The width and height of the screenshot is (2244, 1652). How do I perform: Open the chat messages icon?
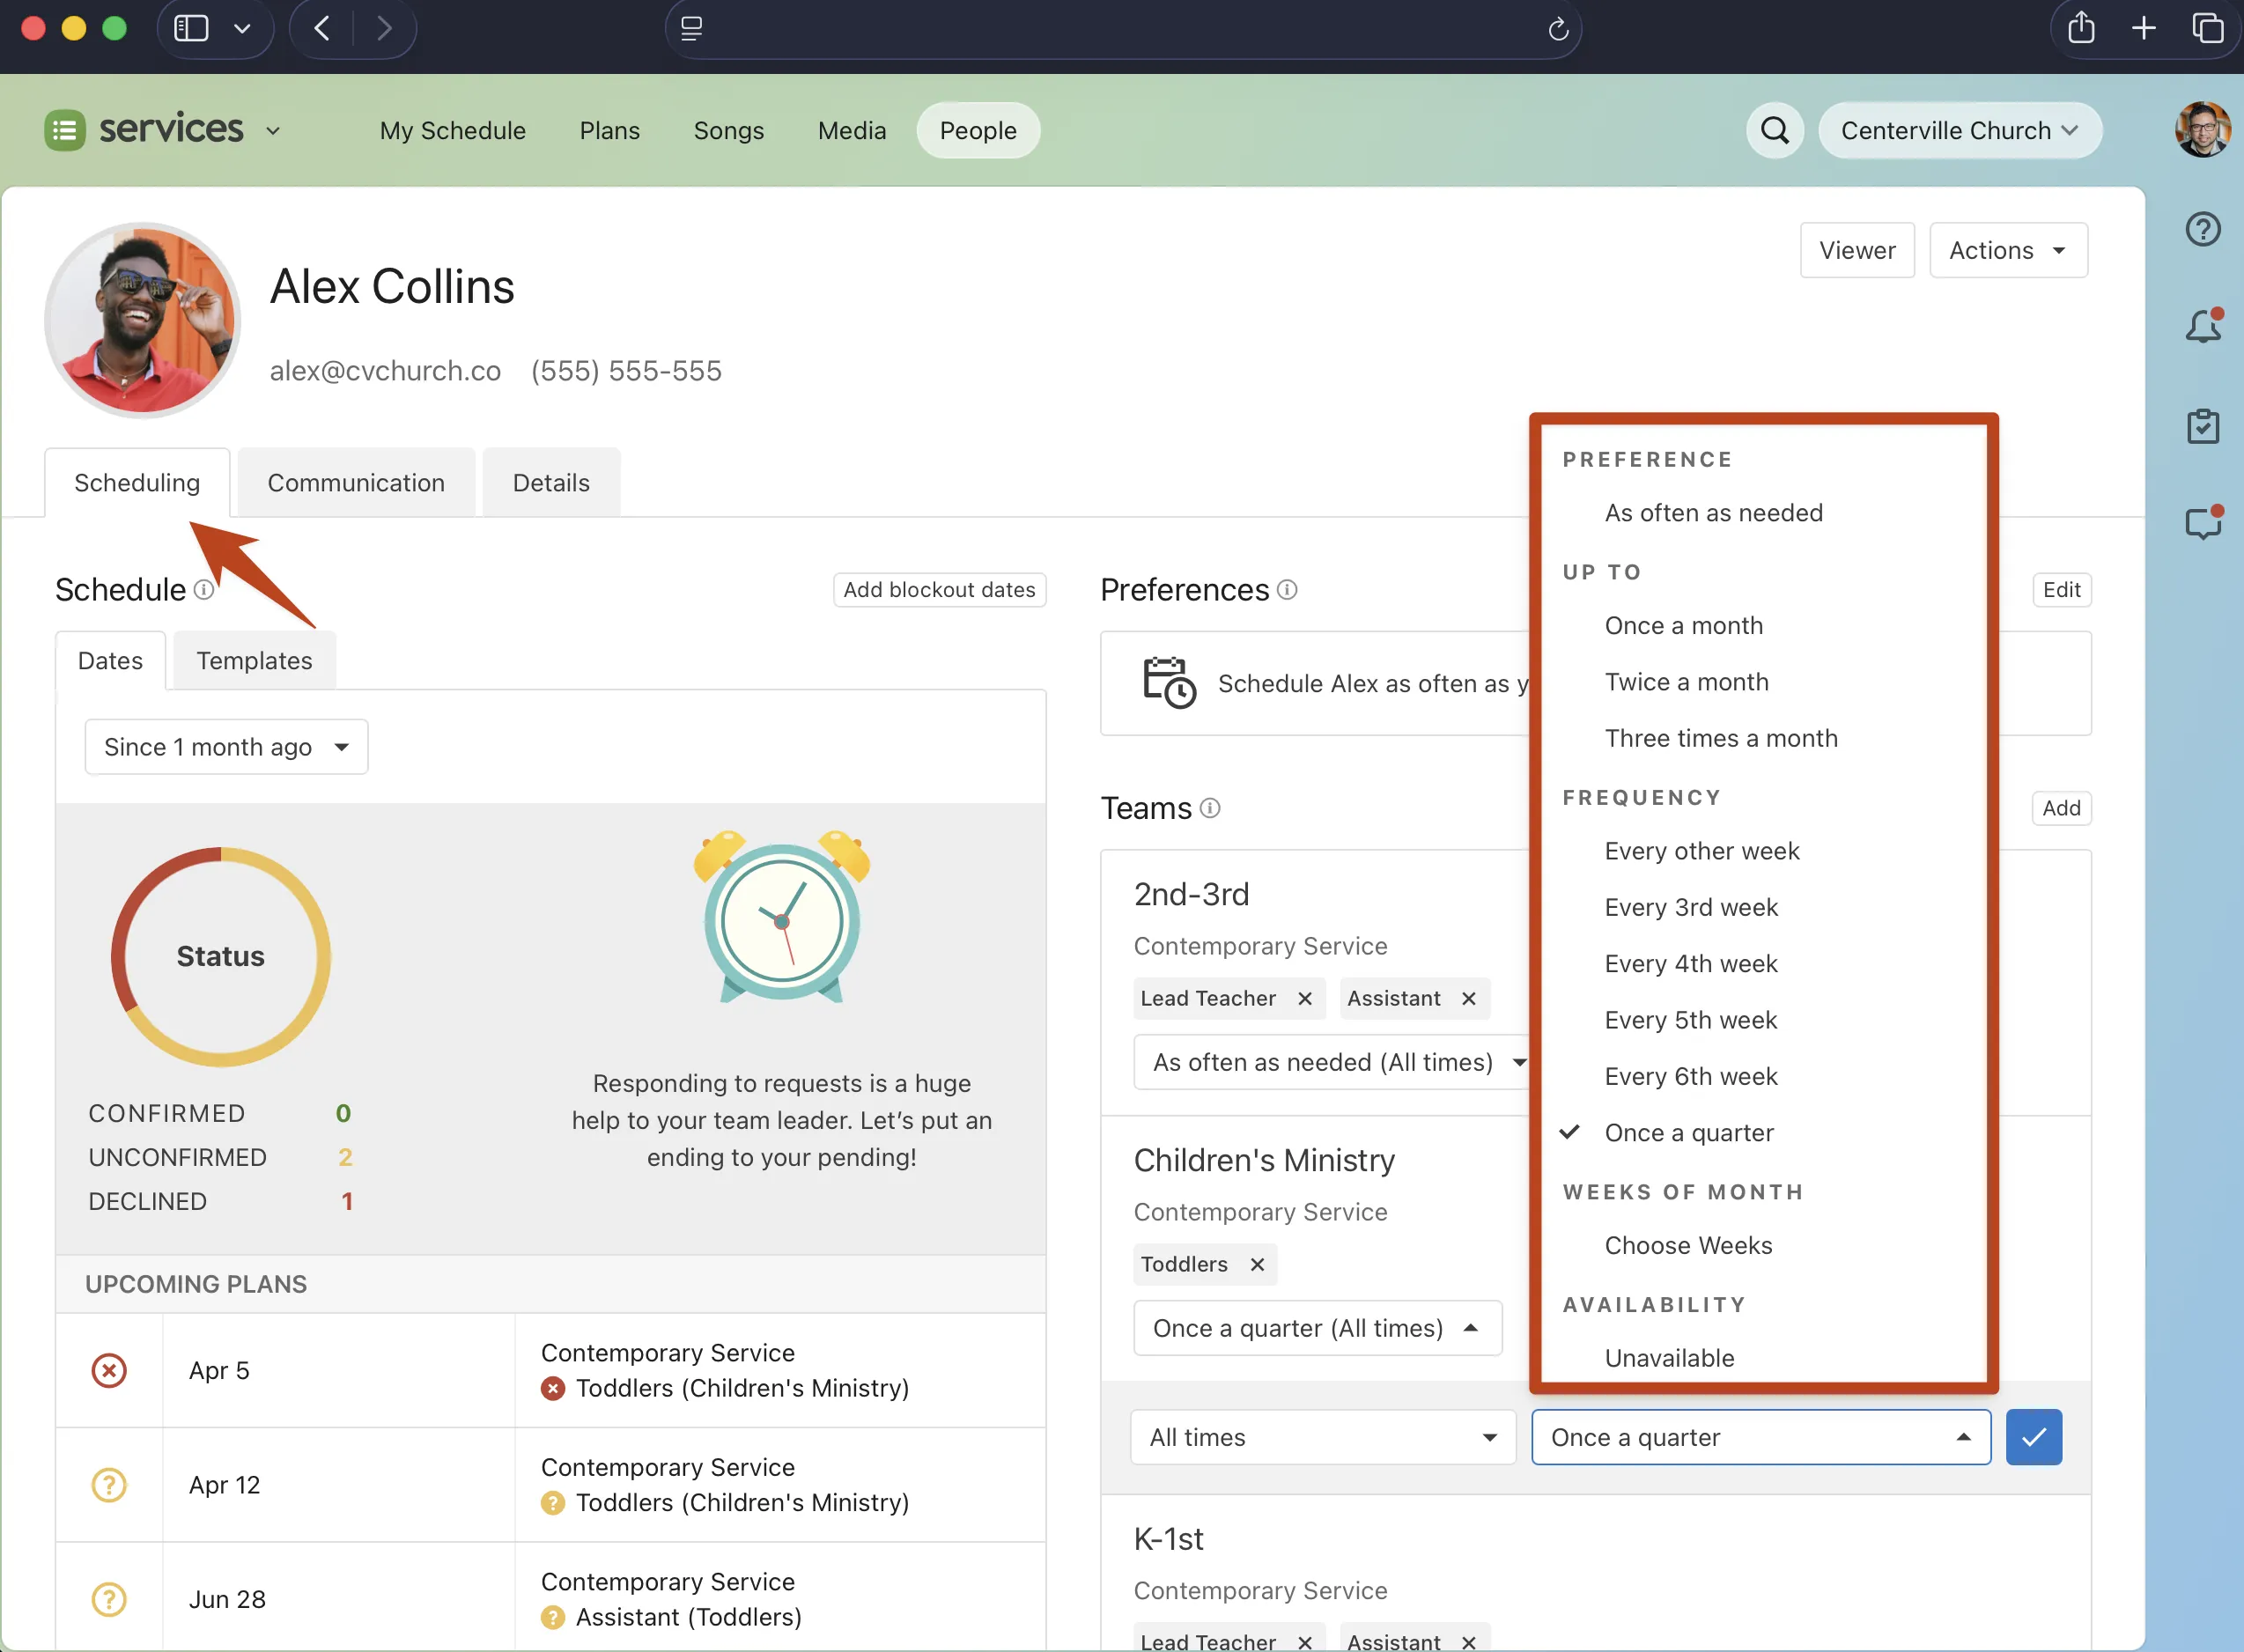pyautogui.click(x=2202, y=523)
